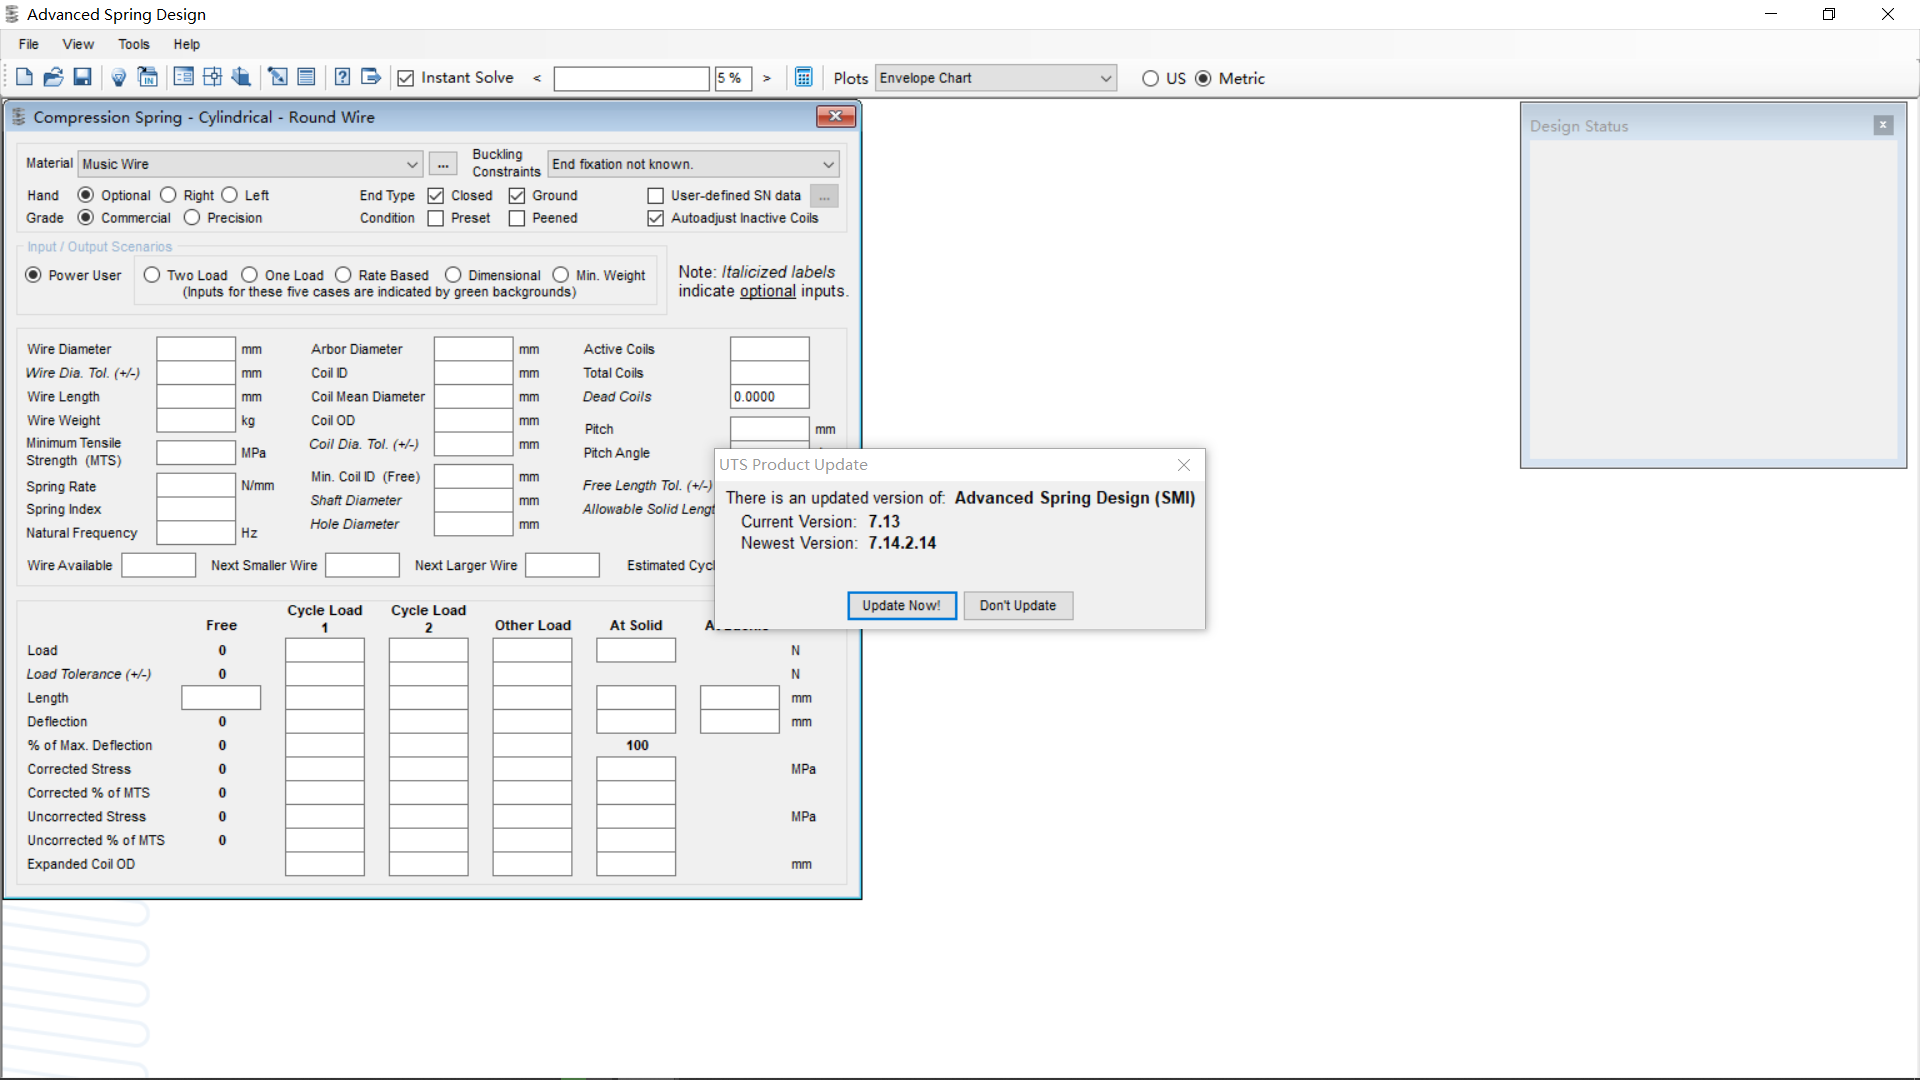This screenshot has width=1920, height=1080.
Task: Select the Two Load scenario
Action: pyautogui.click(x=152, y=275)
